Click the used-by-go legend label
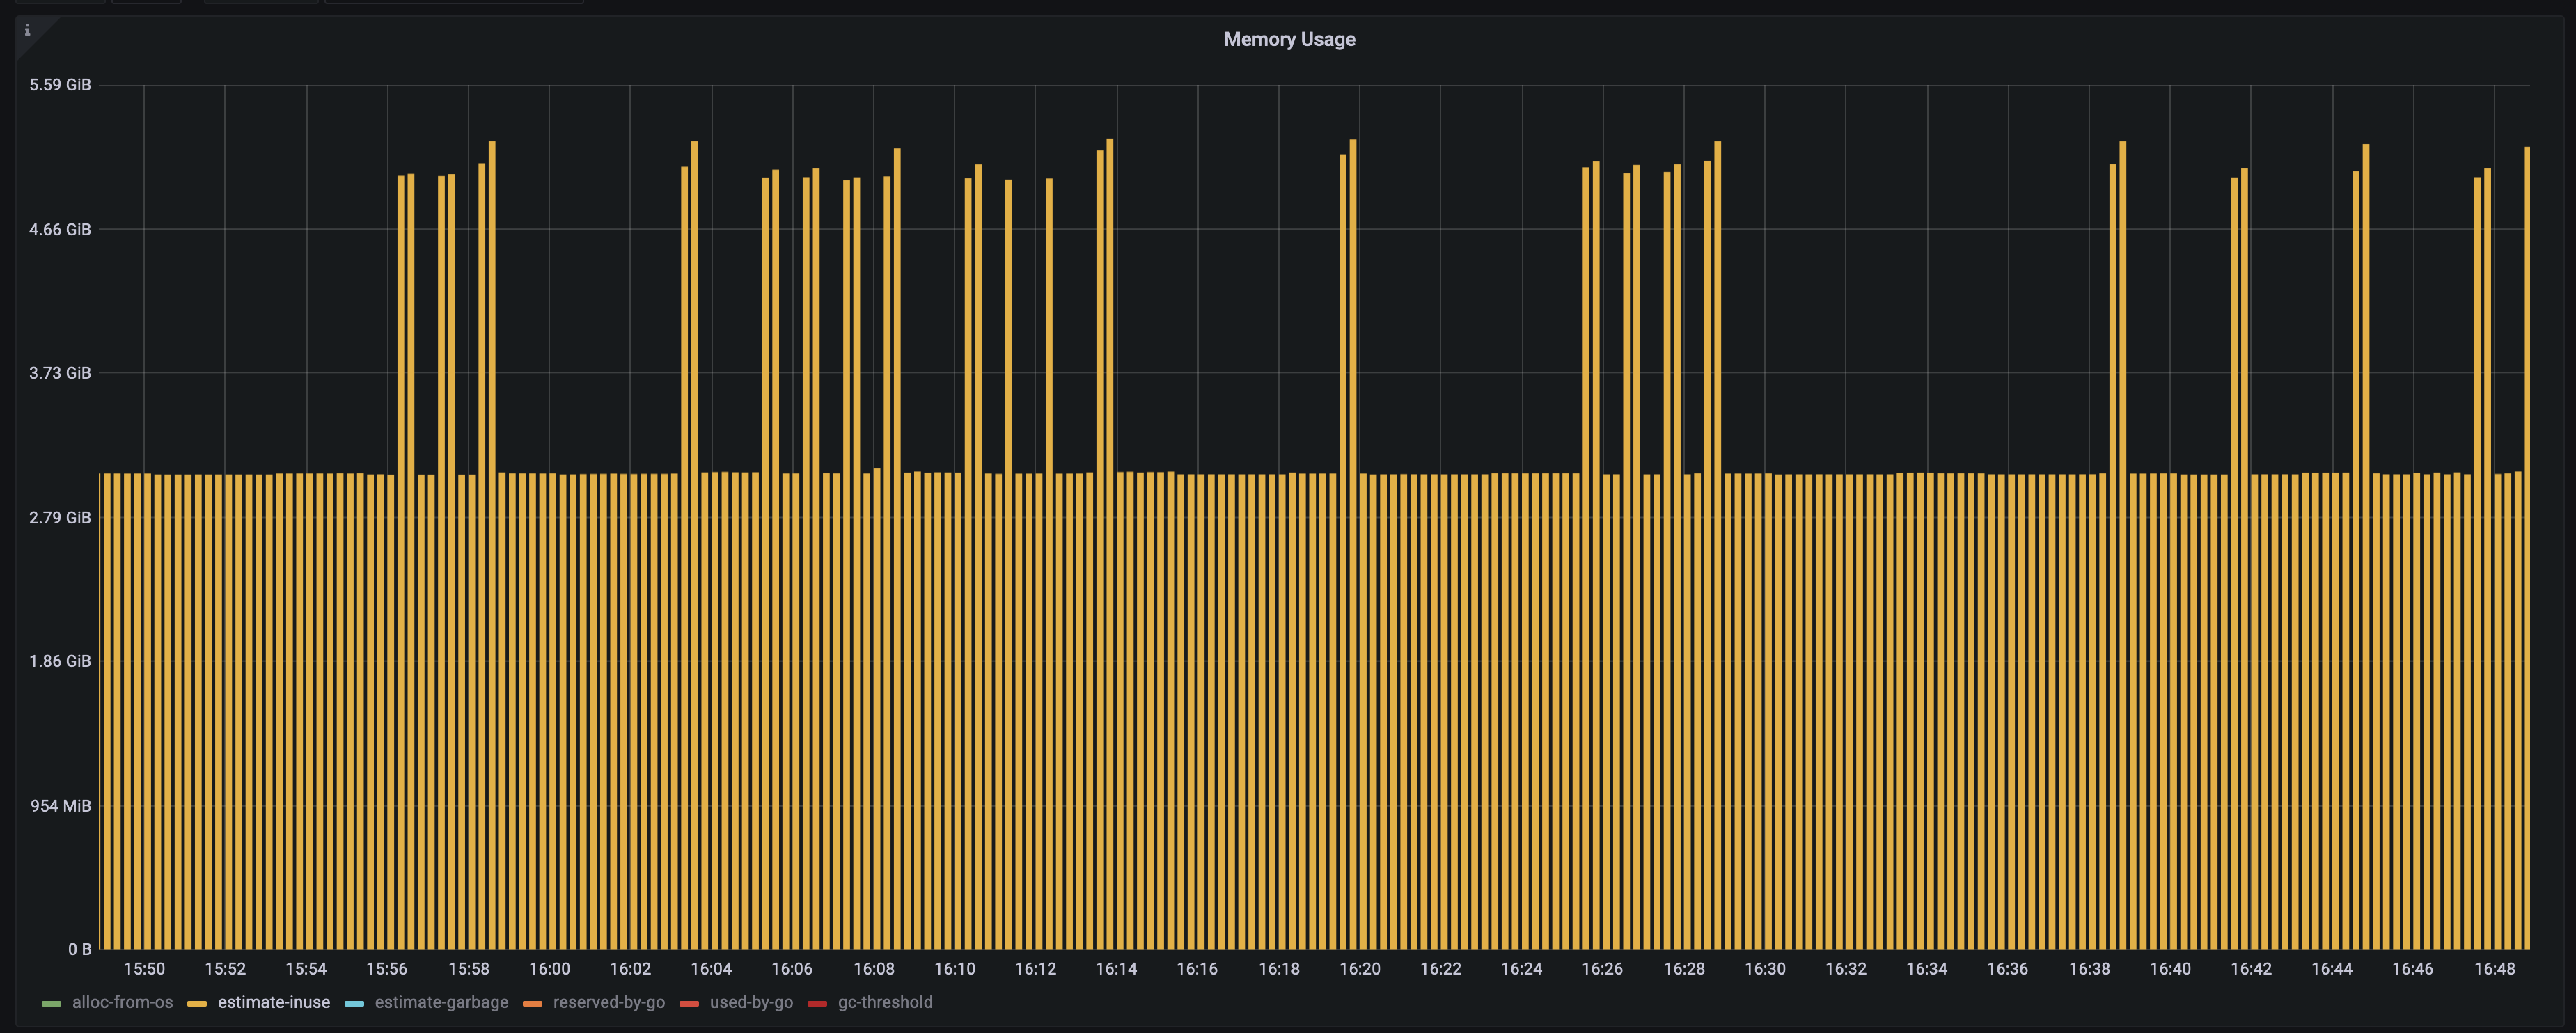This screenshot has height=1033, width=2576. click(751, 1002)
